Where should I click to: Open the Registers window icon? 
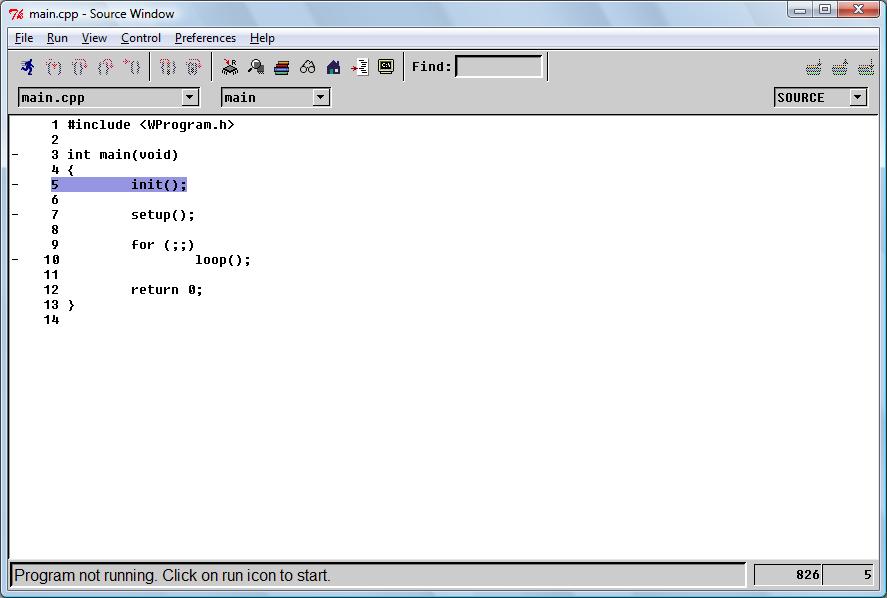click(230, 67)
